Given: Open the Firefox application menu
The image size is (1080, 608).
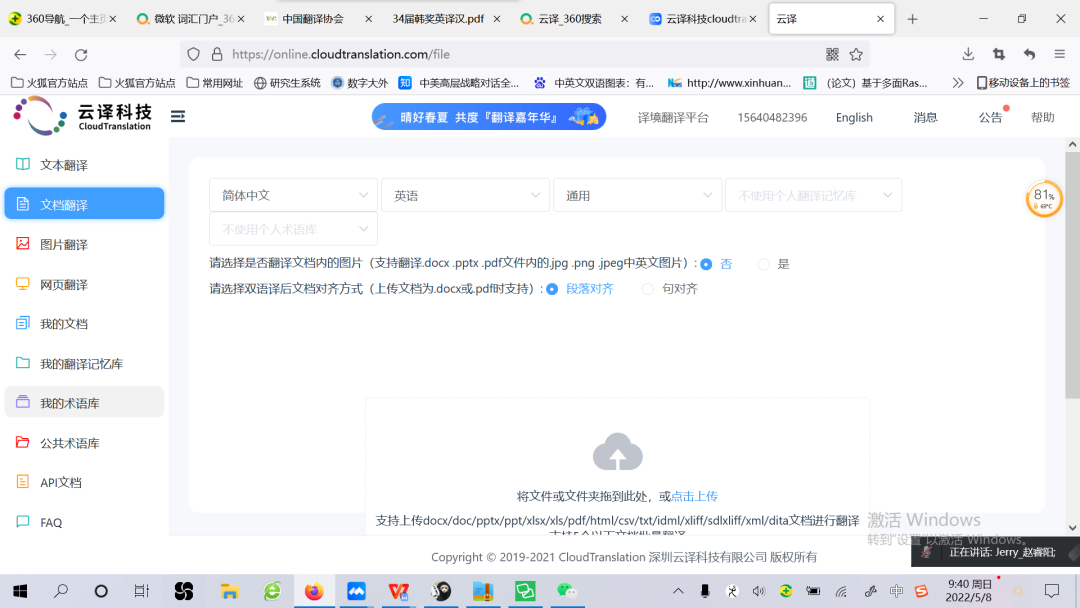Looking at the screenshot, I should 1060,54.
